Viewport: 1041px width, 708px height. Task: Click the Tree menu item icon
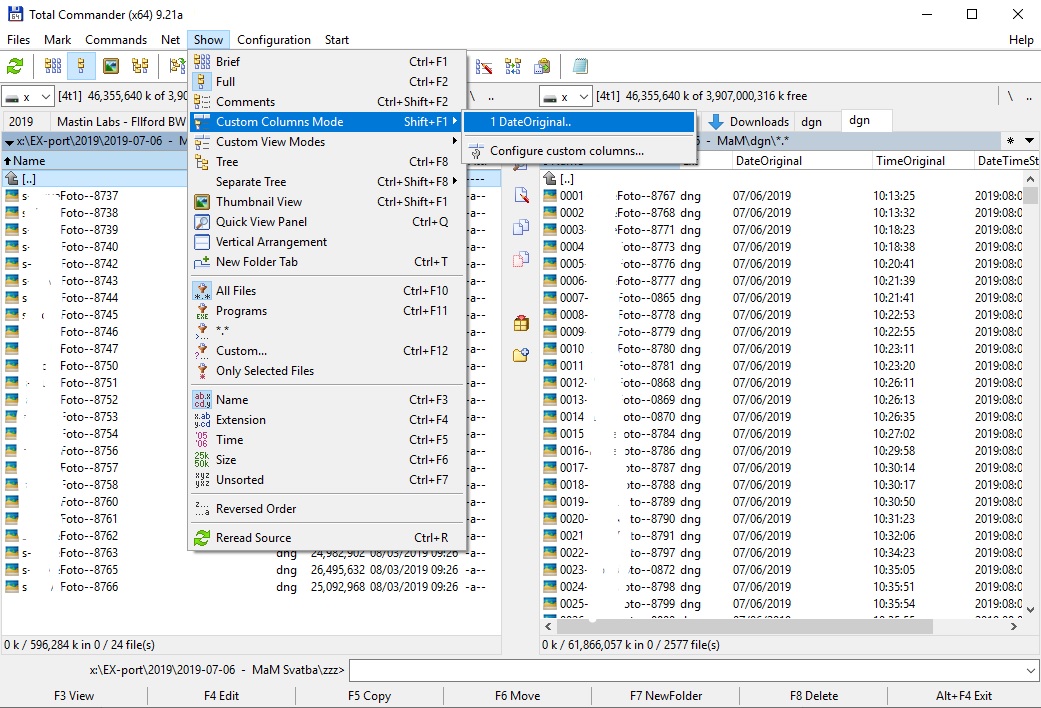point(202,162)
